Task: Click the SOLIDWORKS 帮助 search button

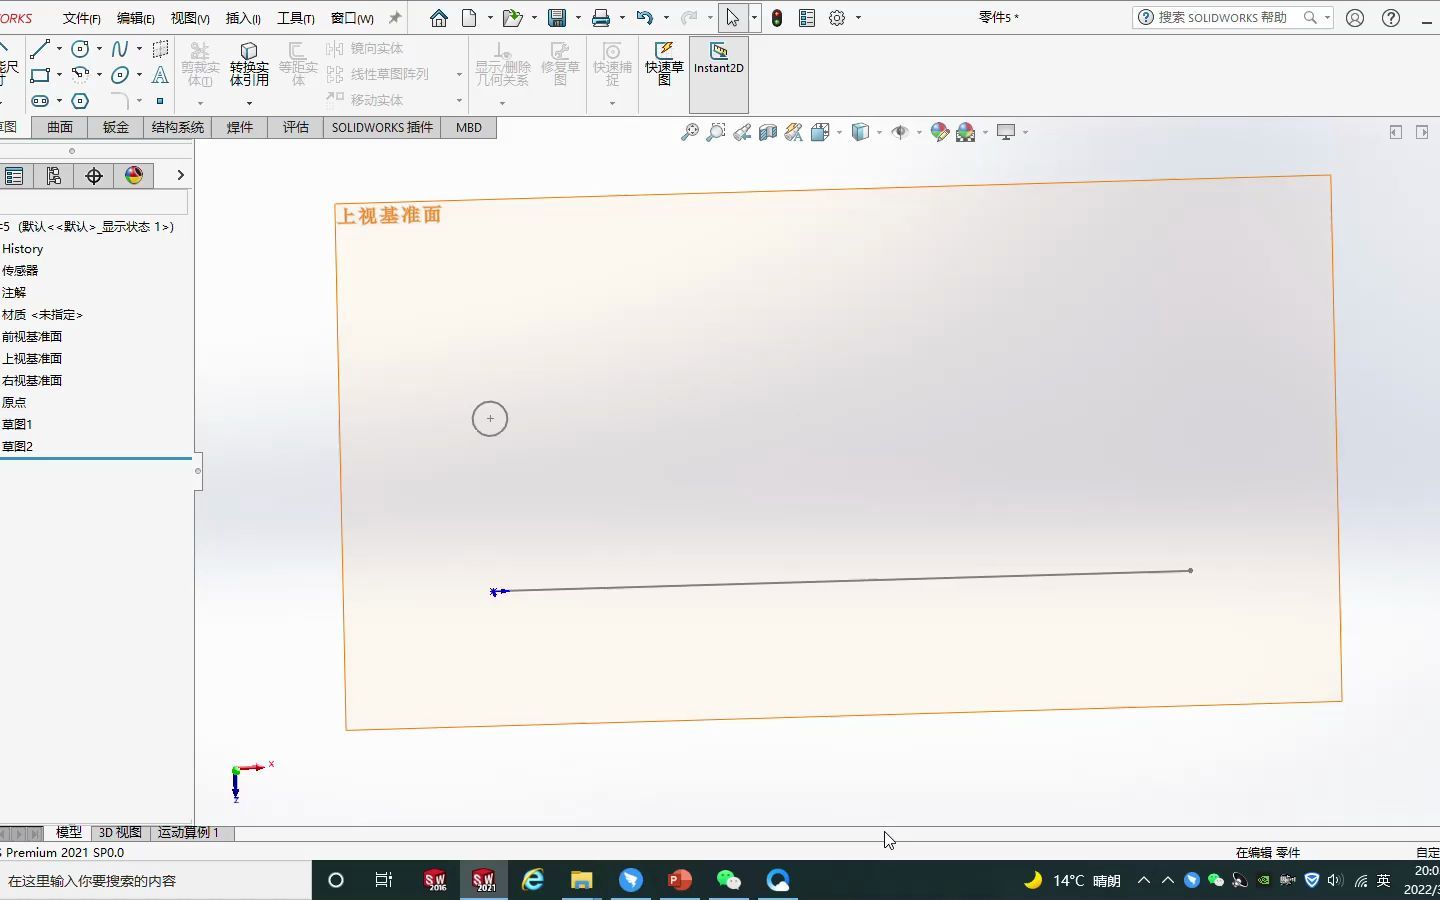Action: pyautogui.click(x=1309, y=17)
